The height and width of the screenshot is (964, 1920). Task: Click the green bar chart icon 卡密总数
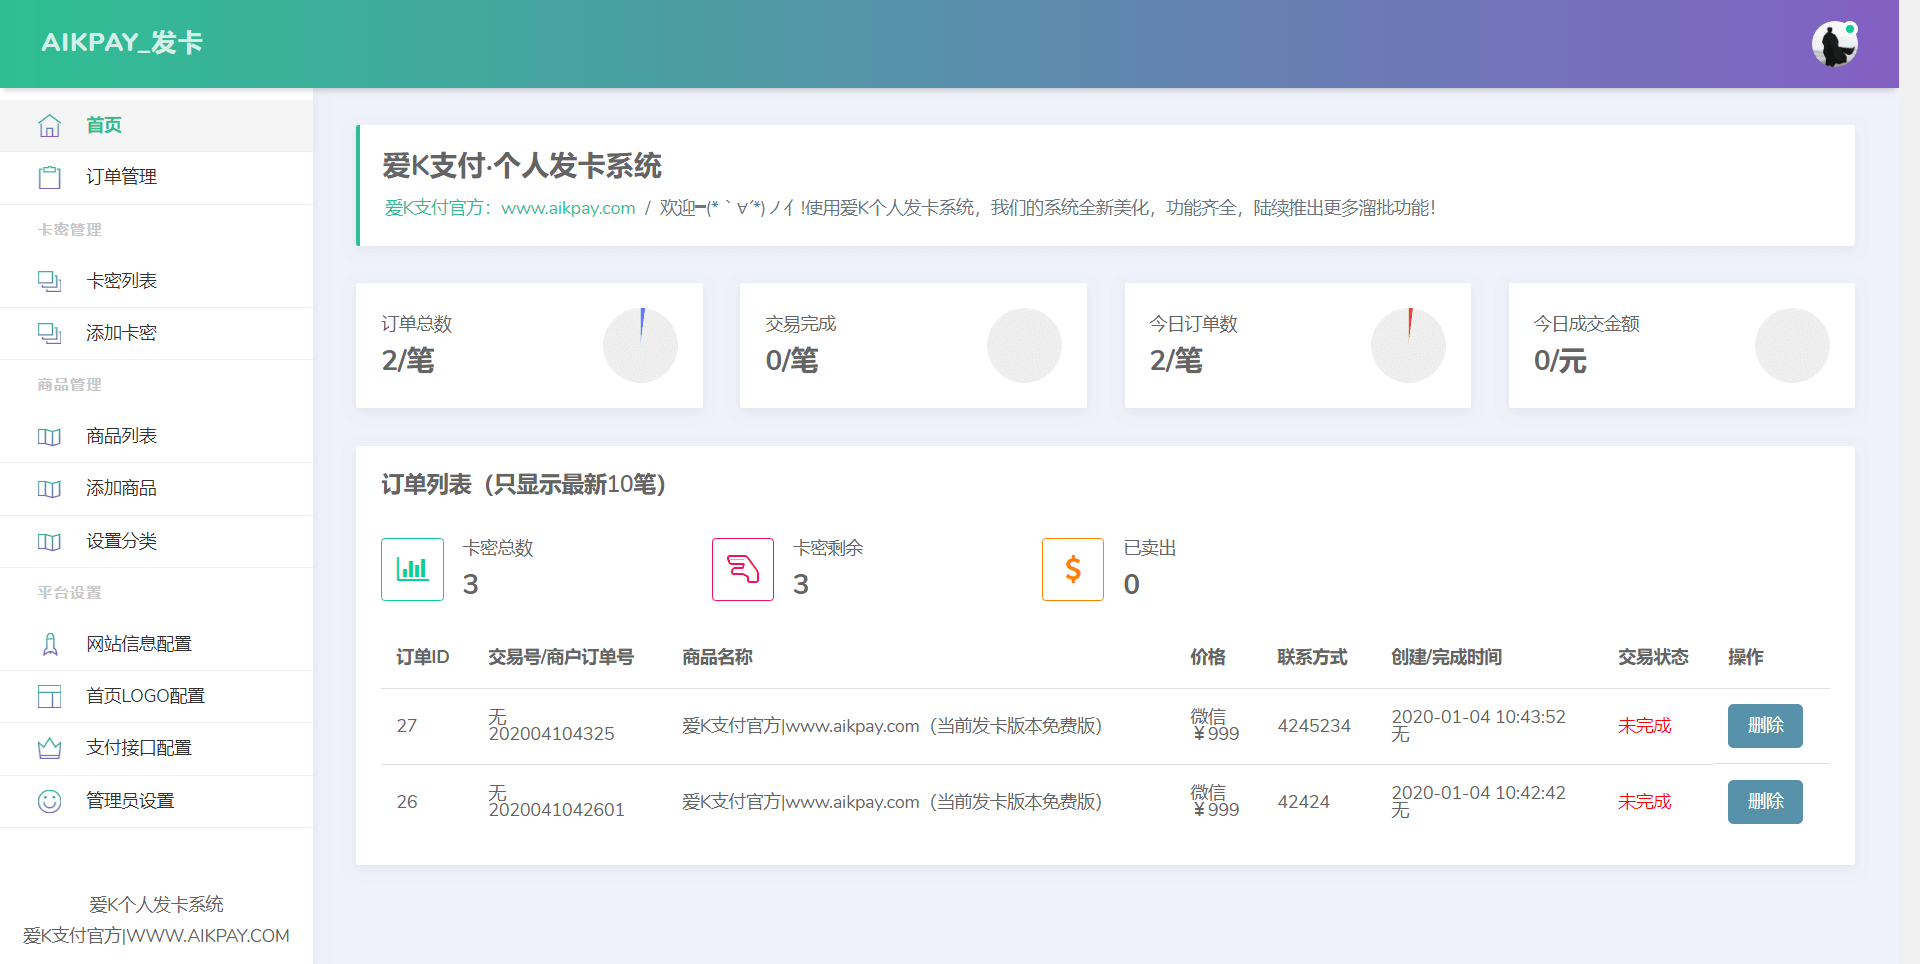point(412,569)
